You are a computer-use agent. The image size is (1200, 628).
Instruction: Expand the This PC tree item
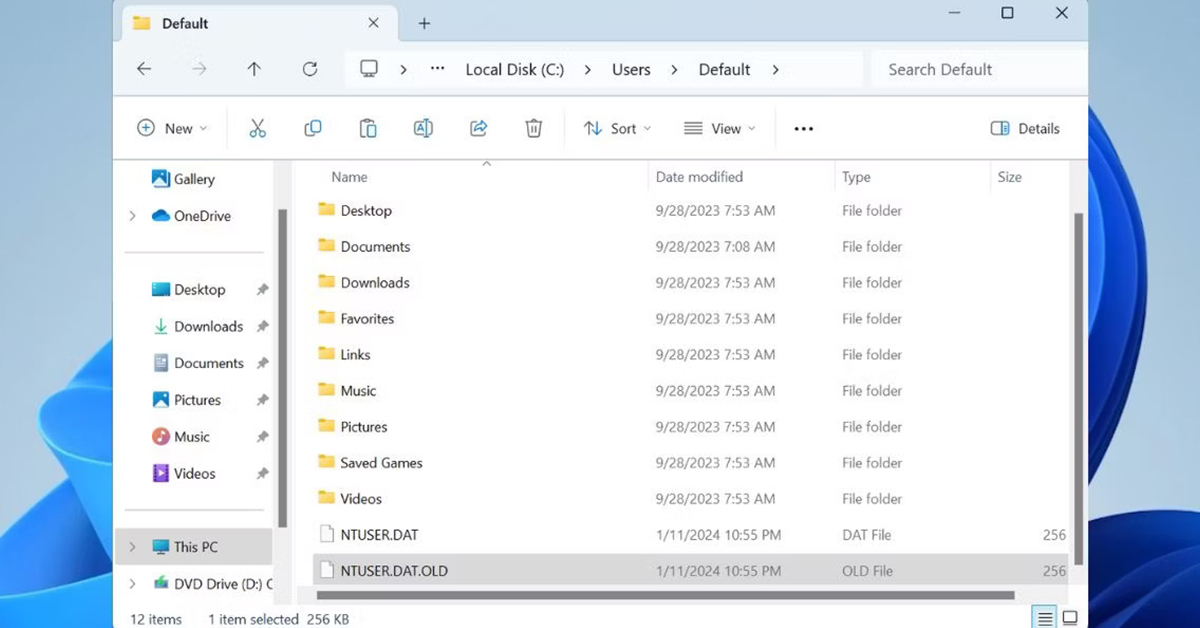tap(130, 547)
